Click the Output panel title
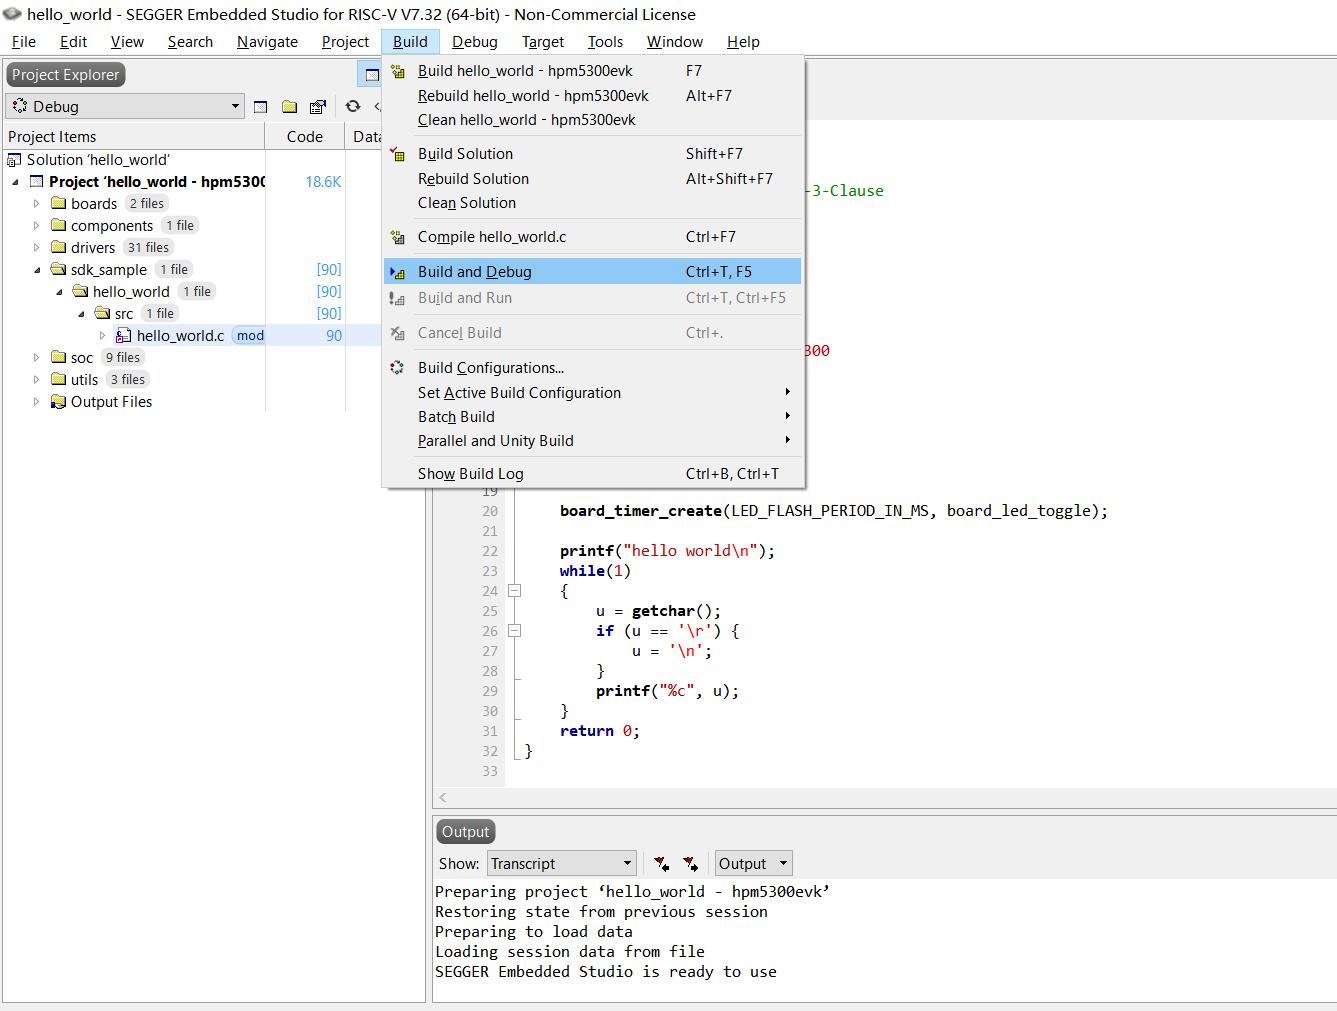Image resolution: width=1337 pixels, height=1011 pixels. point(466,832)
